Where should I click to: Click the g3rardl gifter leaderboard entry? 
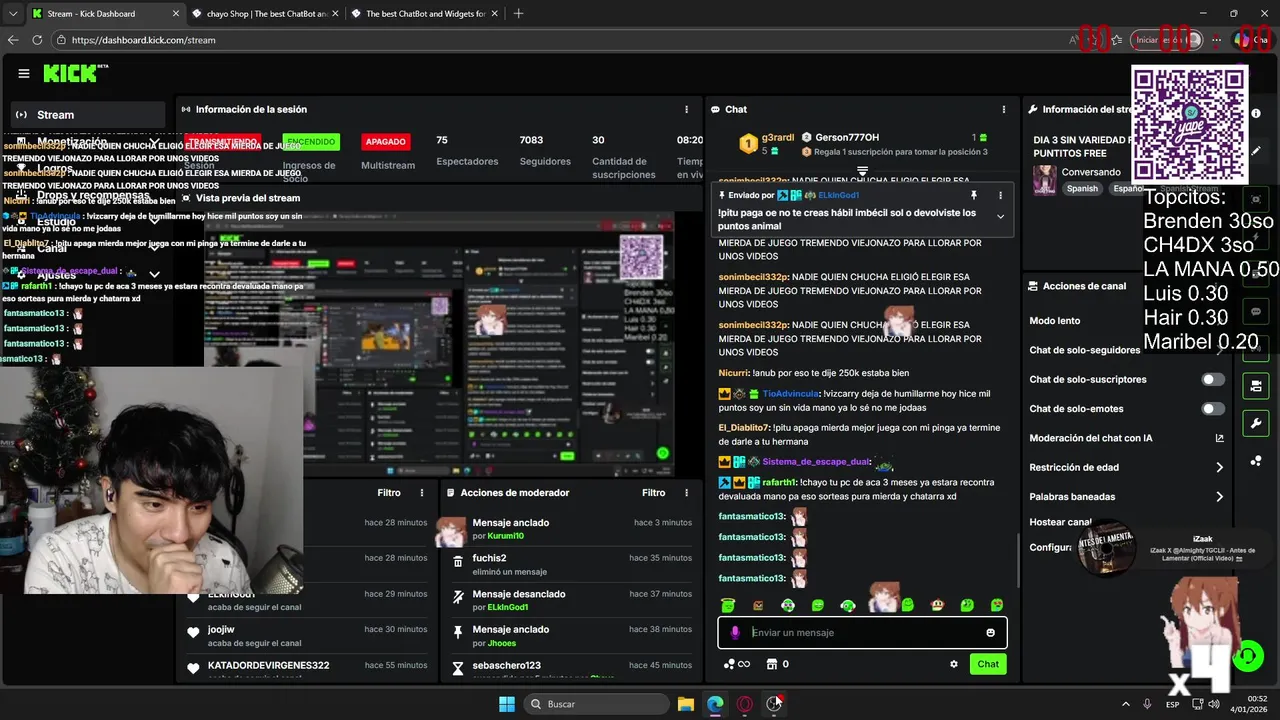coord(766,144)
